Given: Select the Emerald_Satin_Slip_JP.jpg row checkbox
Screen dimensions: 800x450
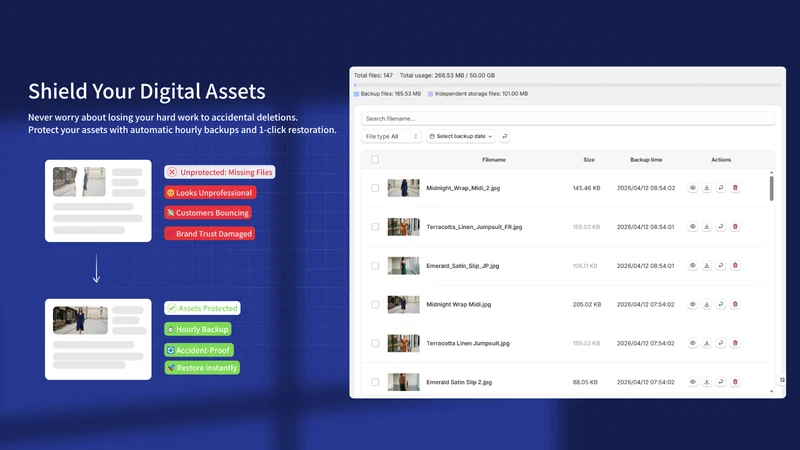Looking at the screenshot, I should 375,265.
